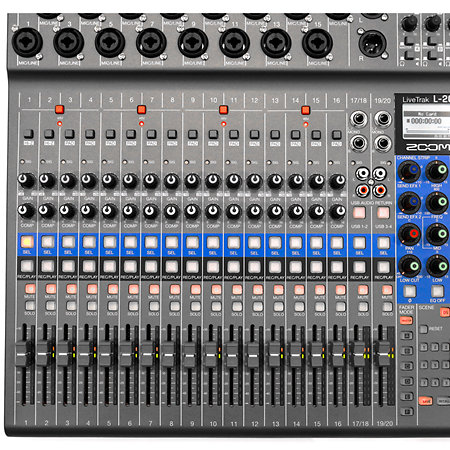Arm channel 2 with the REC/PLAY button
The height and width of the screenshot is (450, 450).
(48, 266)
